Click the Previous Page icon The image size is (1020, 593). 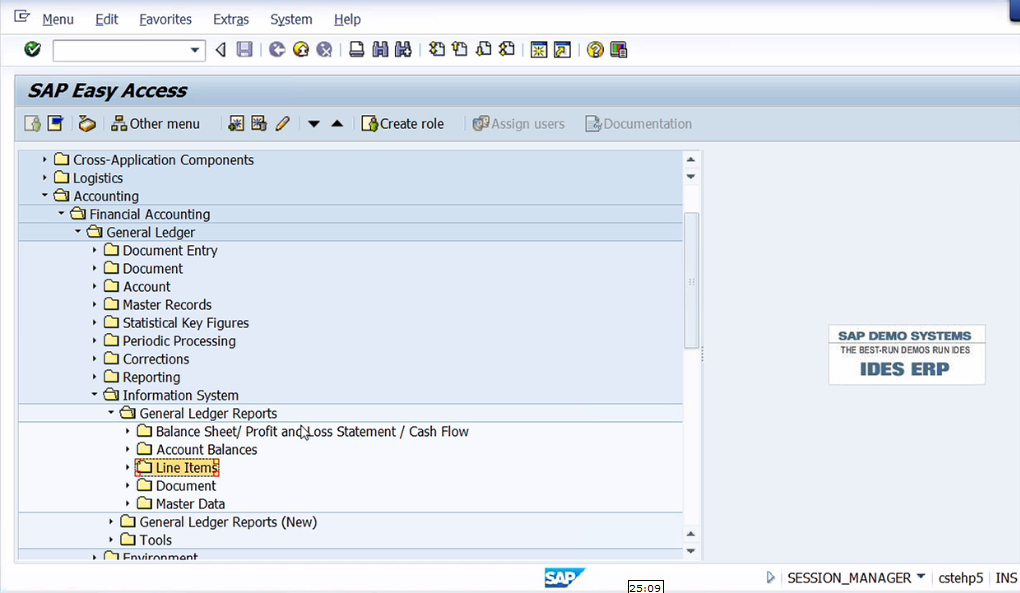click(460, 49)
